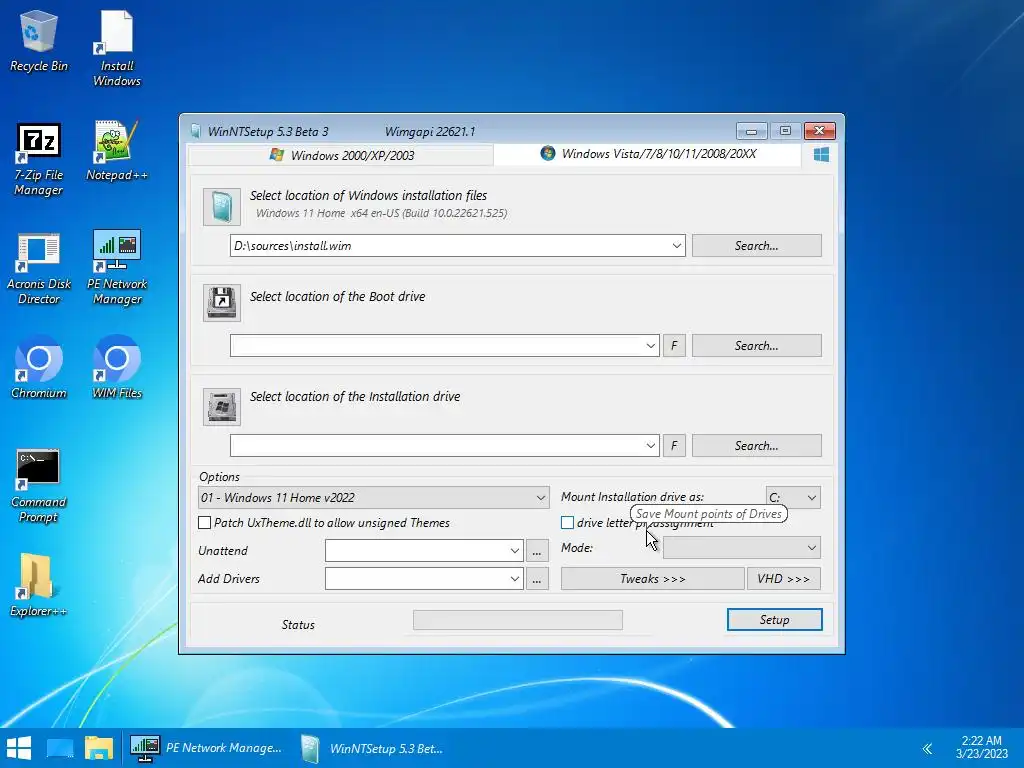
Task: Browse for drivers with ... button
Action: coord(537,579)
